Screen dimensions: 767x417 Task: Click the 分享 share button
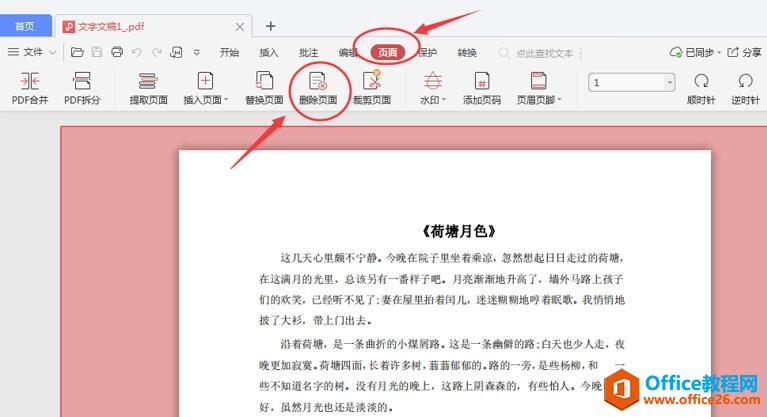click(x=744, y=52)
